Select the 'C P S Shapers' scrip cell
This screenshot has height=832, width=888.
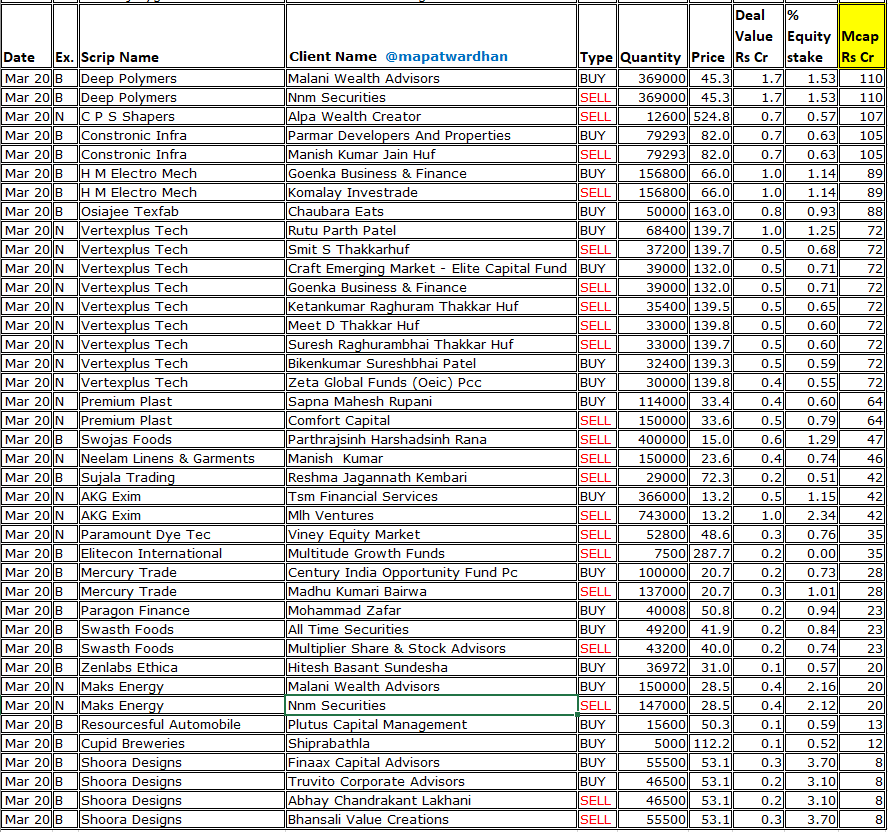coord(182,117)
